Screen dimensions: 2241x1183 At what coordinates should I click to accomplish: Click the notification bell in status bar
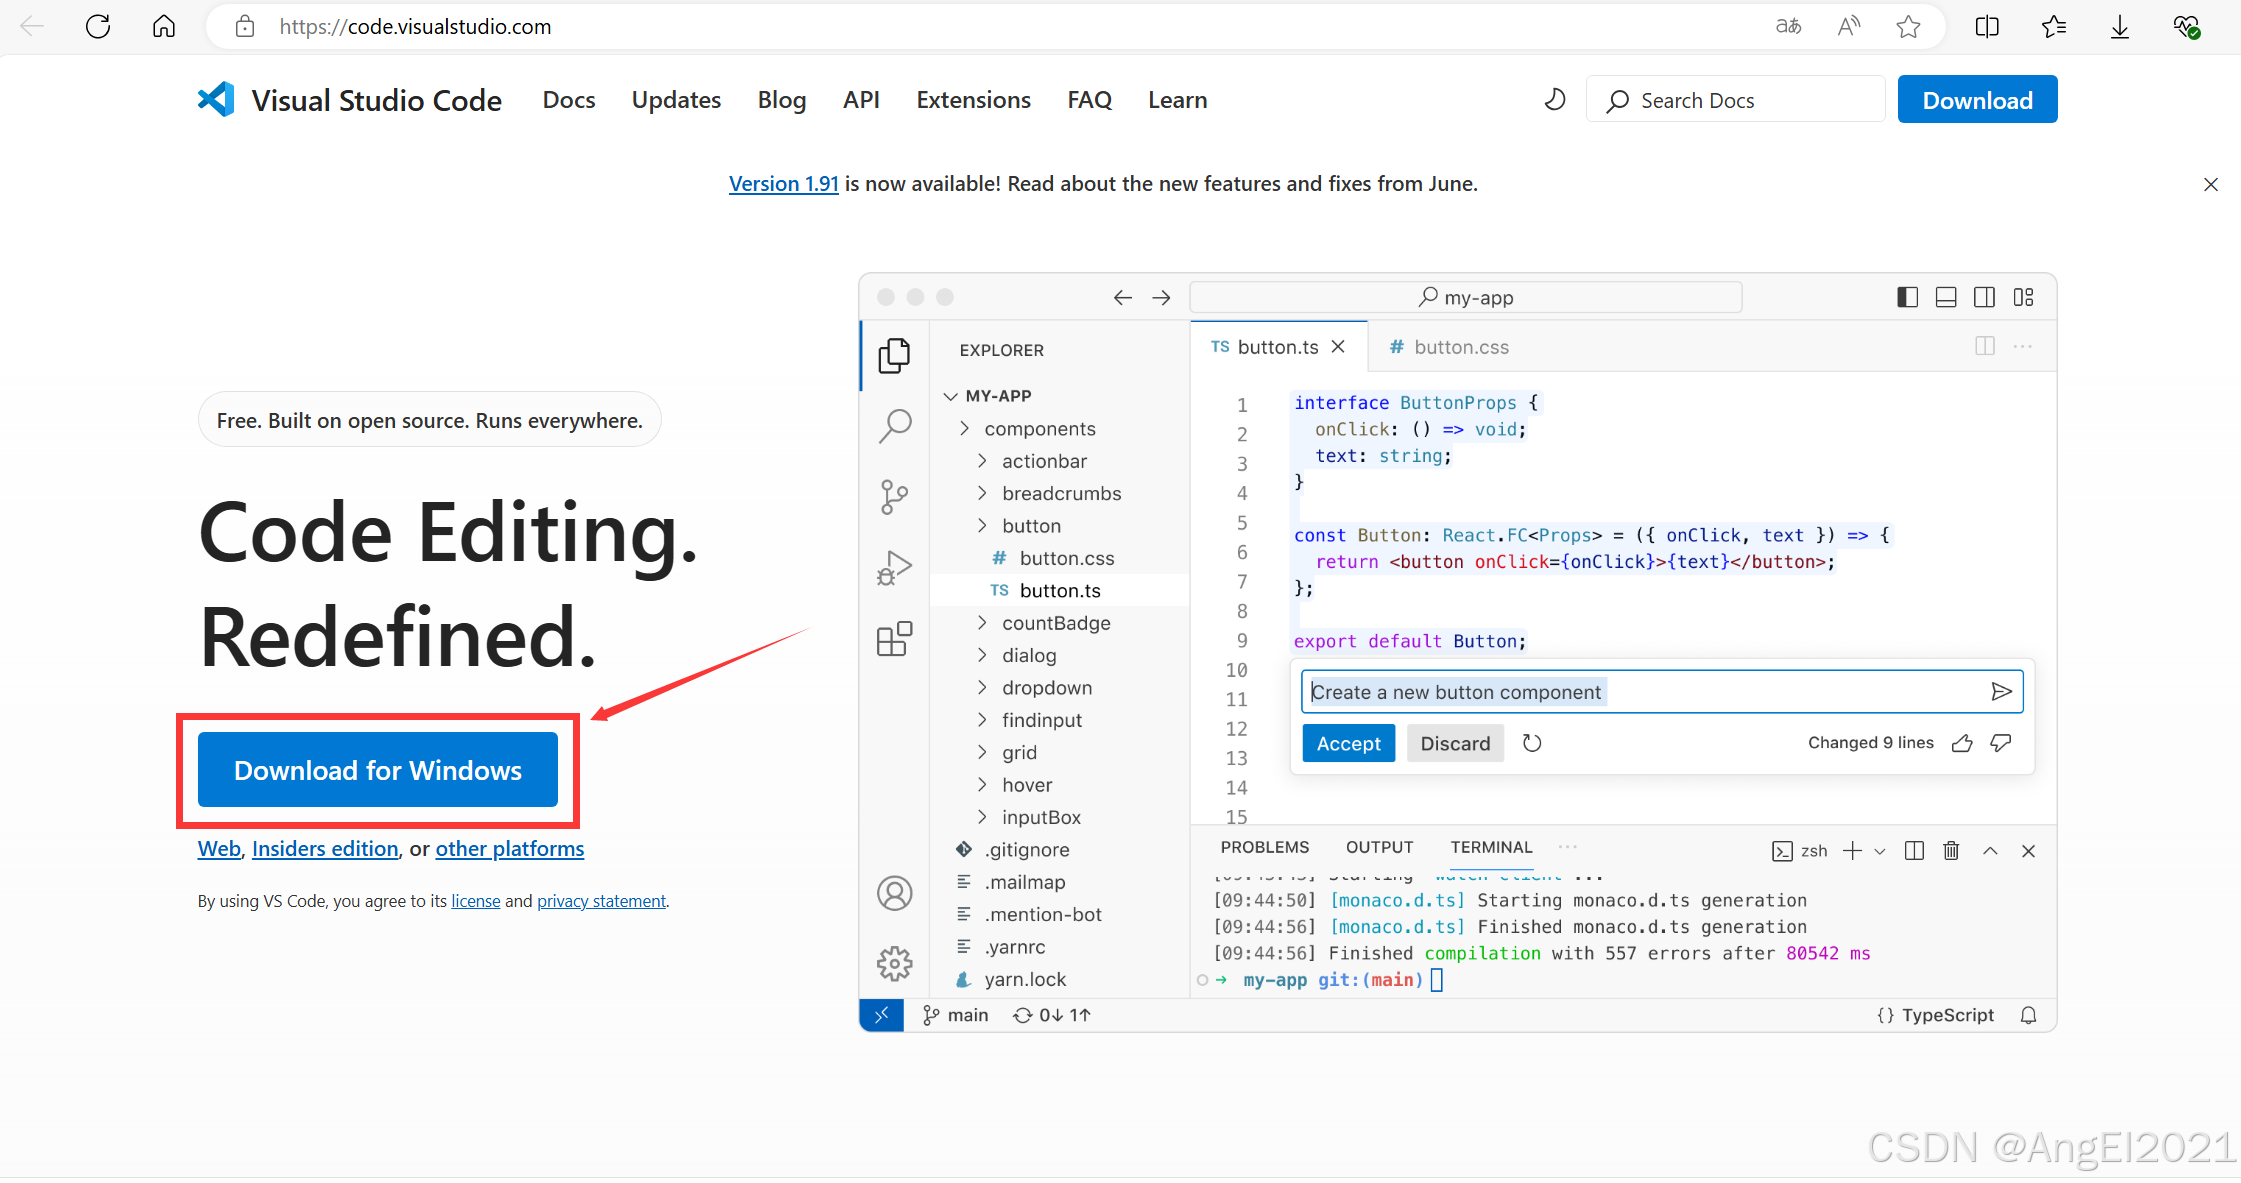(2028, 1015)
